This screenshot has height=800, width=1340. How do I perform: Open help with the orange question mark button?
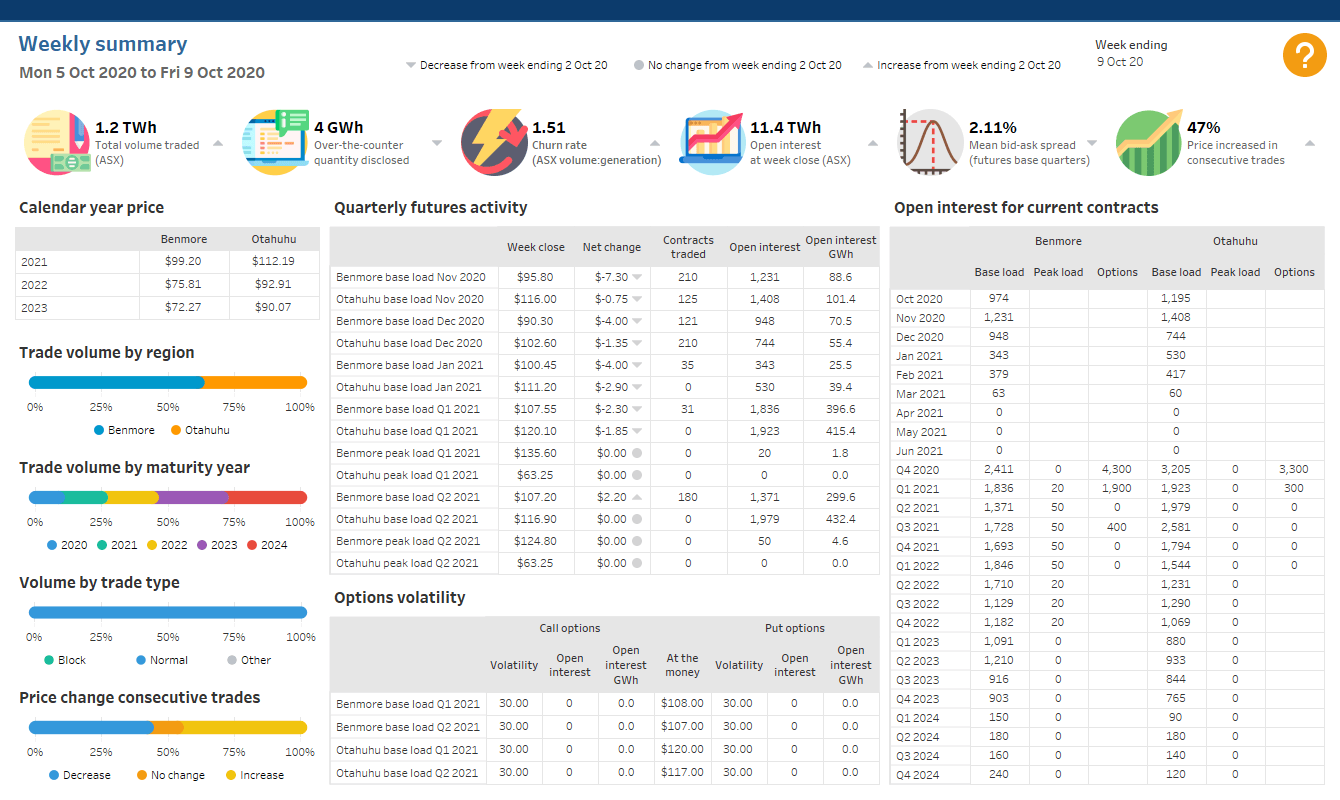1305,55
